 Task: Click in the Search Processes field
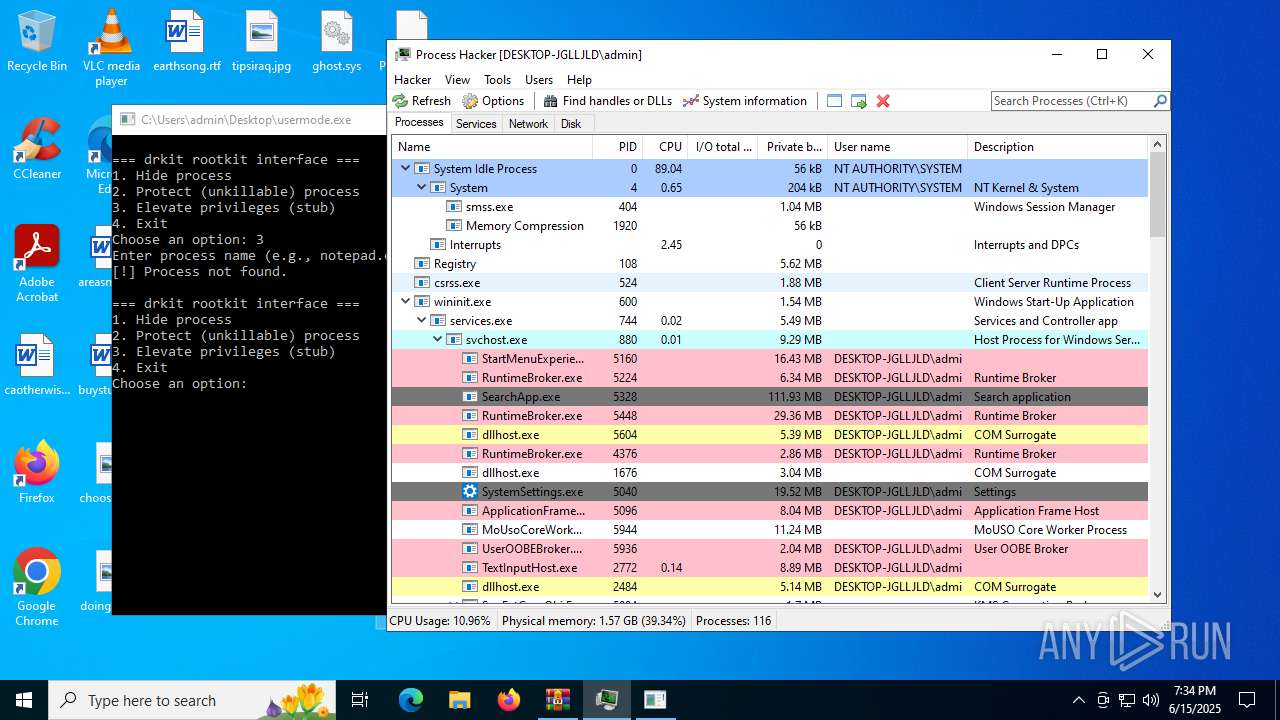coord(1071,101)
